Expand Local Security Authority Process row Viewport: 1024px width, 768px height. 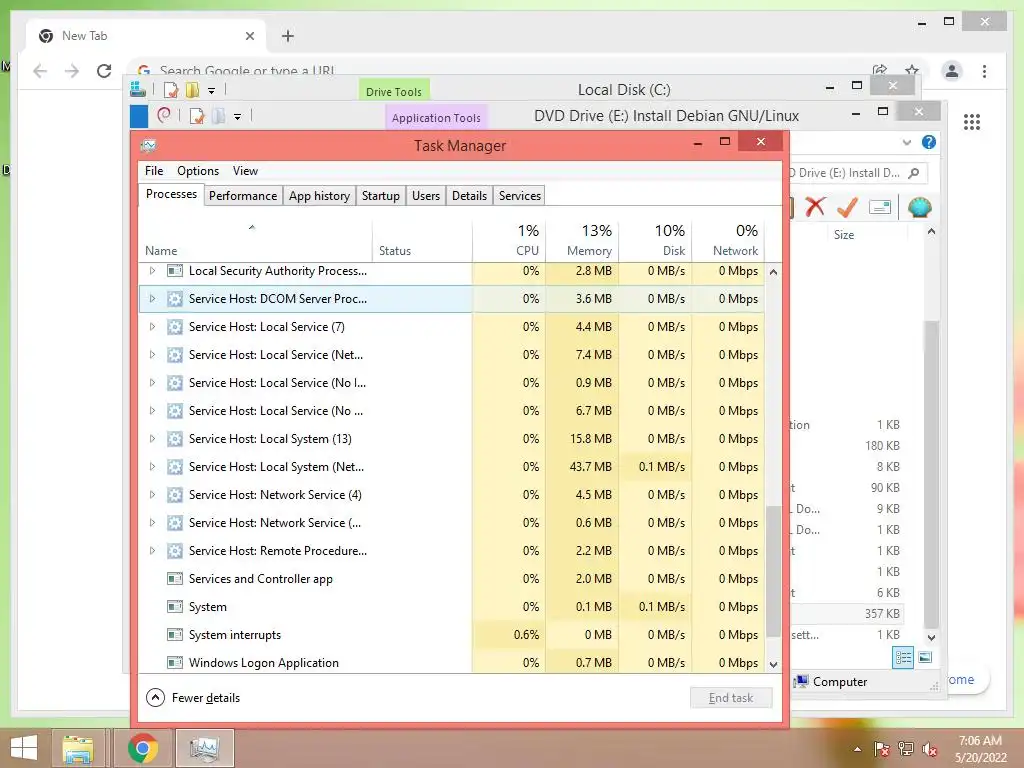tap(152, 270)
